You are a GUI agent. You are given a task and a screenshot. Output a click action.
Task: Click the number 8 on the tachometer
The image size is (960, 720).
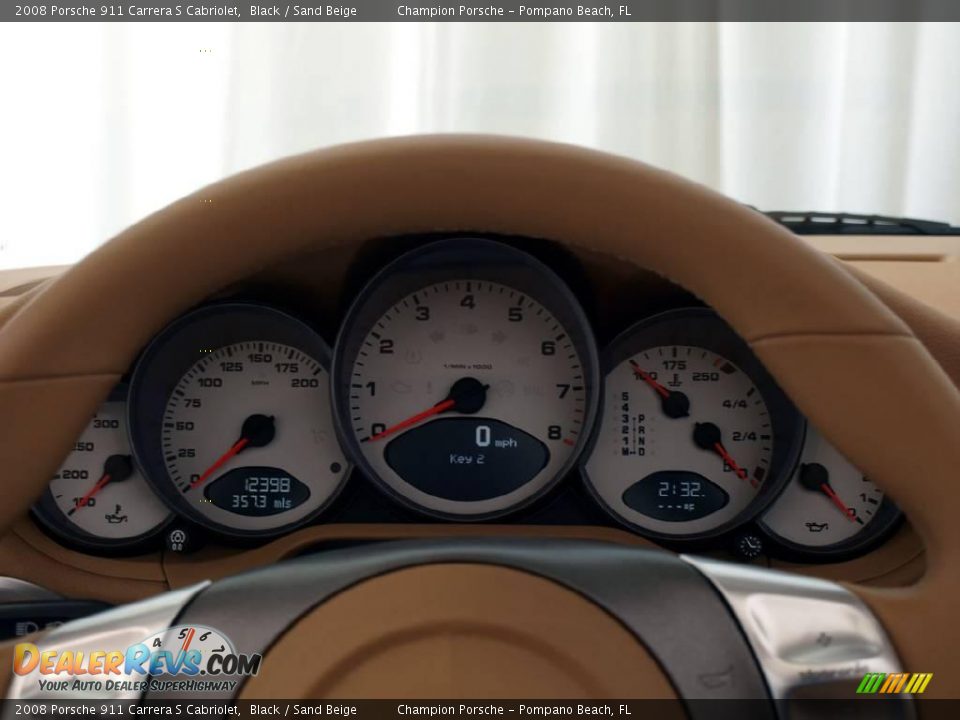(555, 432)
